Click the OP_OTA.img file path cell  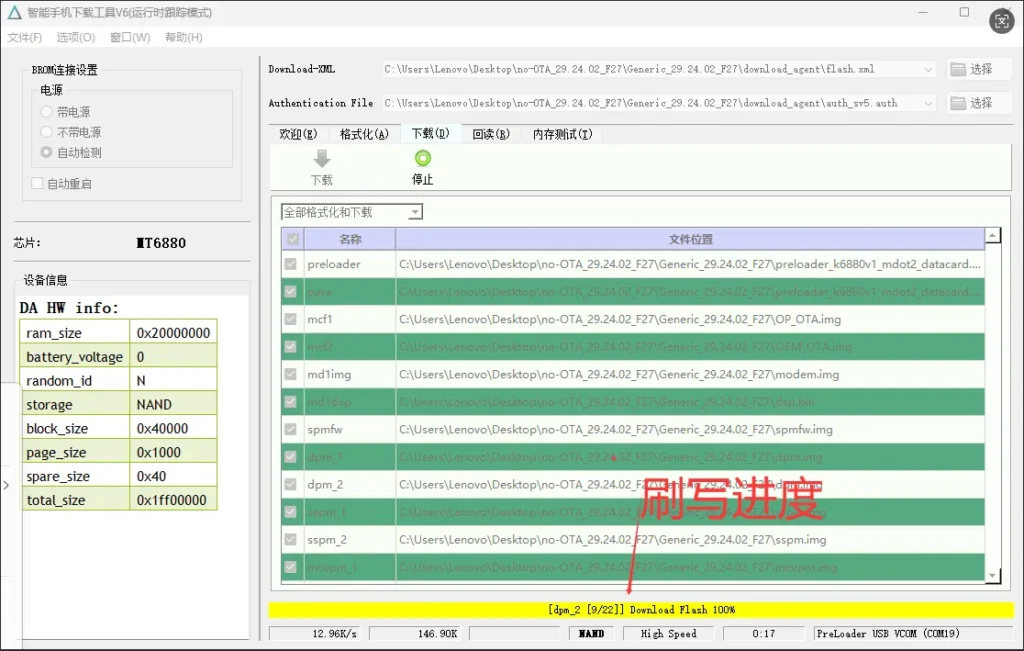pyautogui.click(x=690, y=319)
